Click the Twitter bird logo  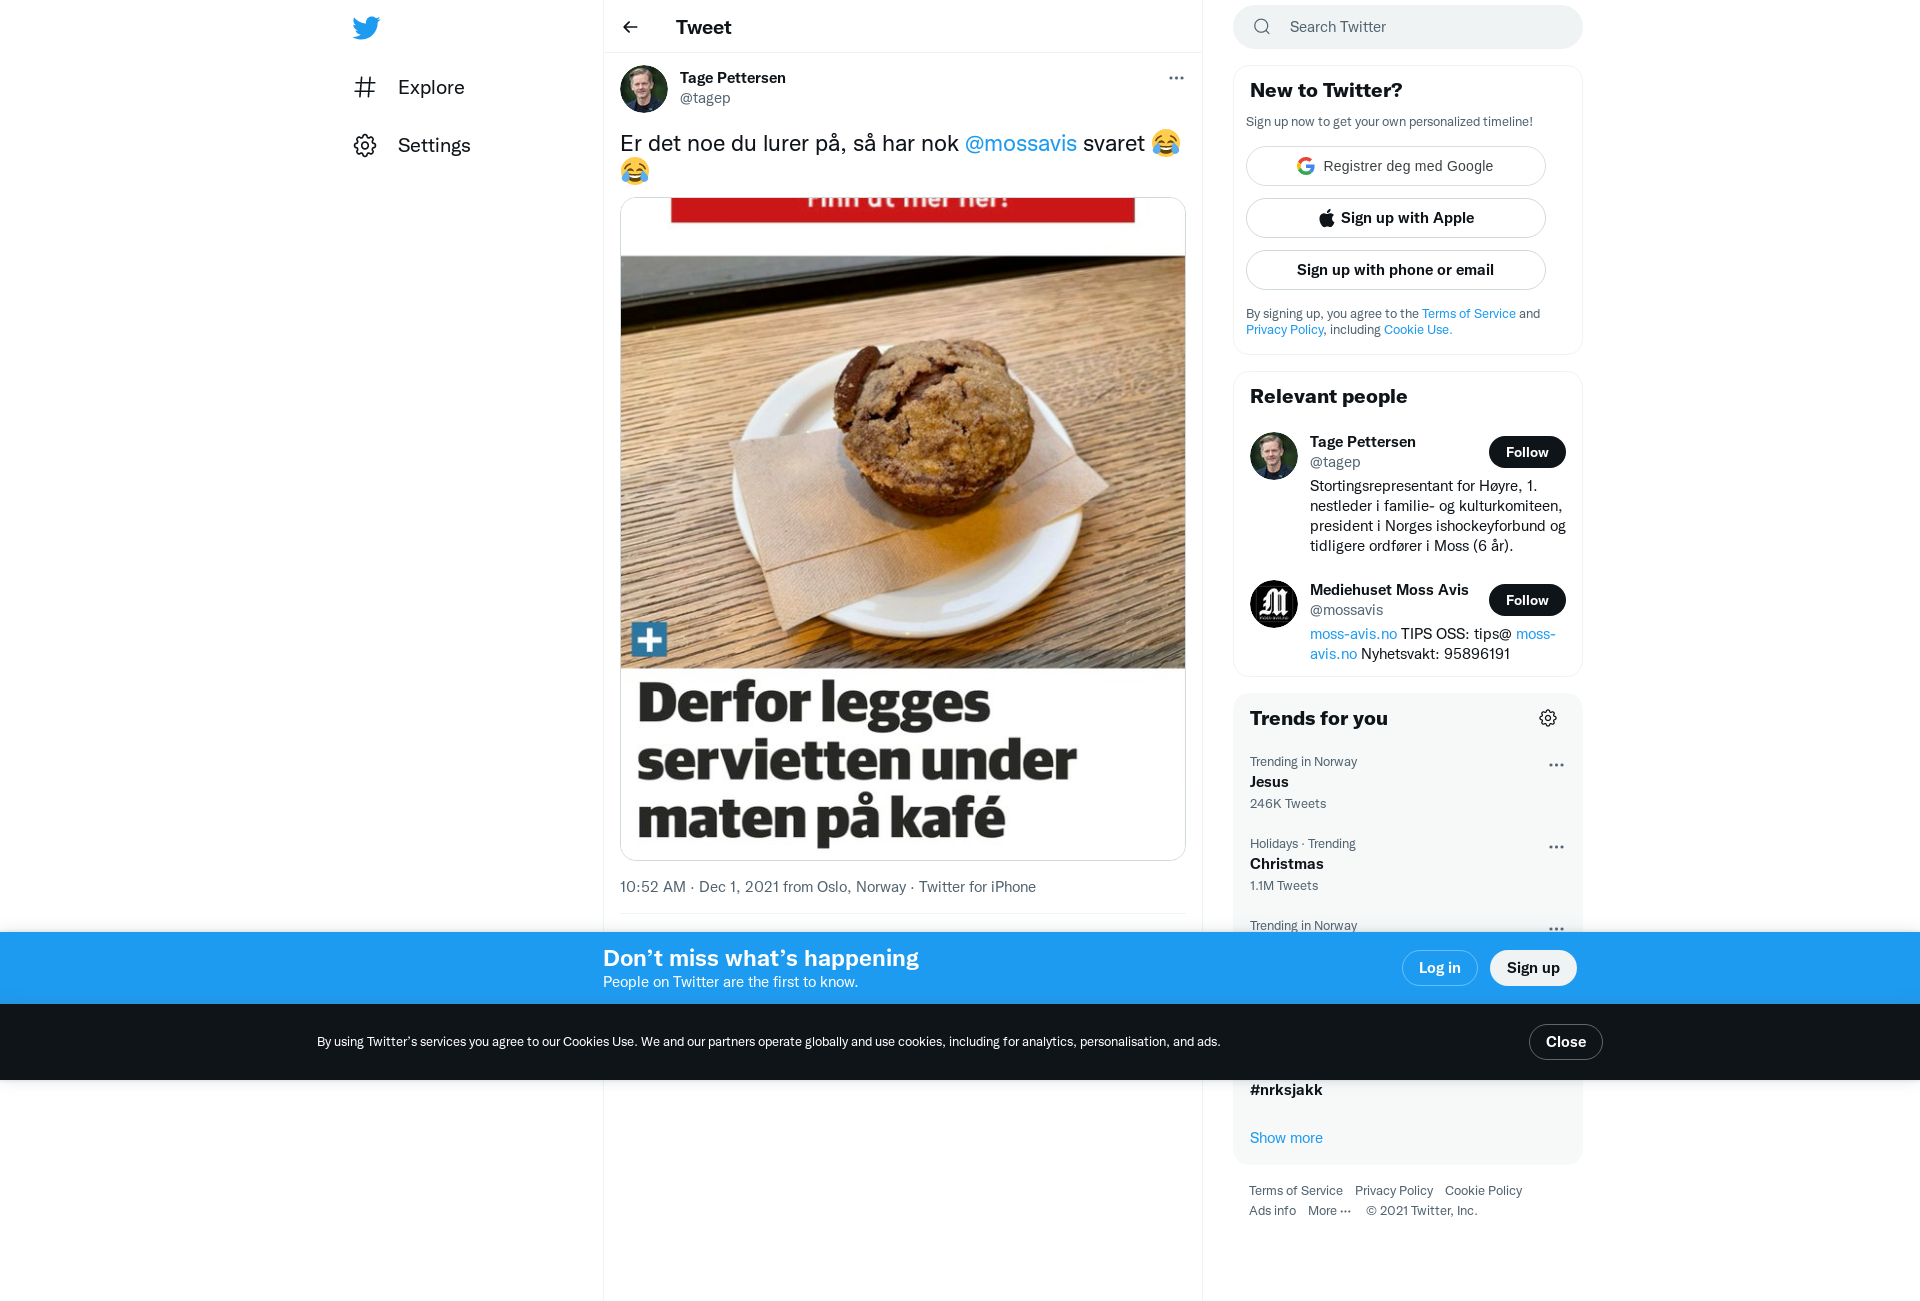[x=366, y=27]
